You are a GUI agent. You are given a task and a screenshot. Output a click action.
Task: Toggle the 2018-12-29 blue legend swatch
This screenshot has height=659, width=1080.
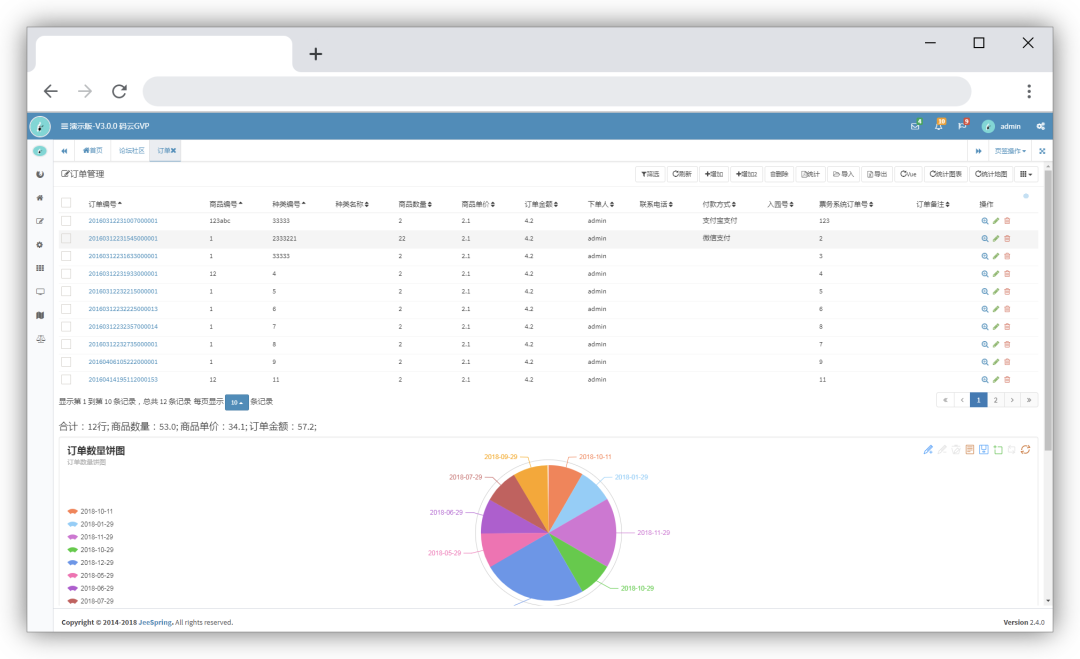(72, 563)
